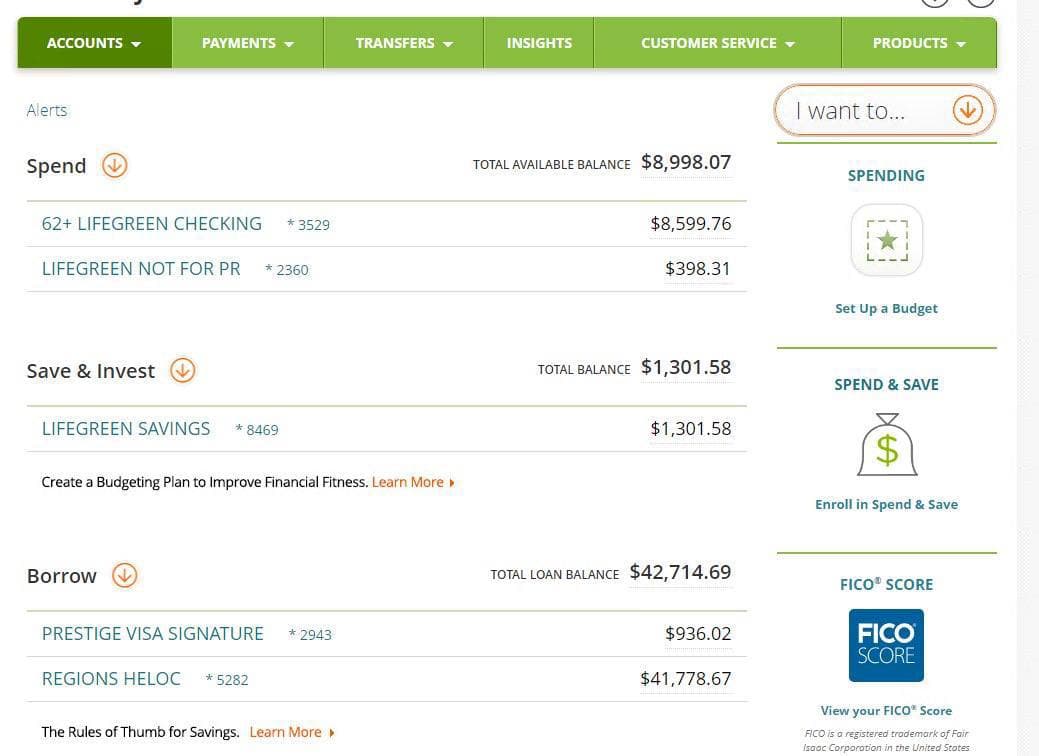Click the Spend & Save money bag icon

pos(886,445)
